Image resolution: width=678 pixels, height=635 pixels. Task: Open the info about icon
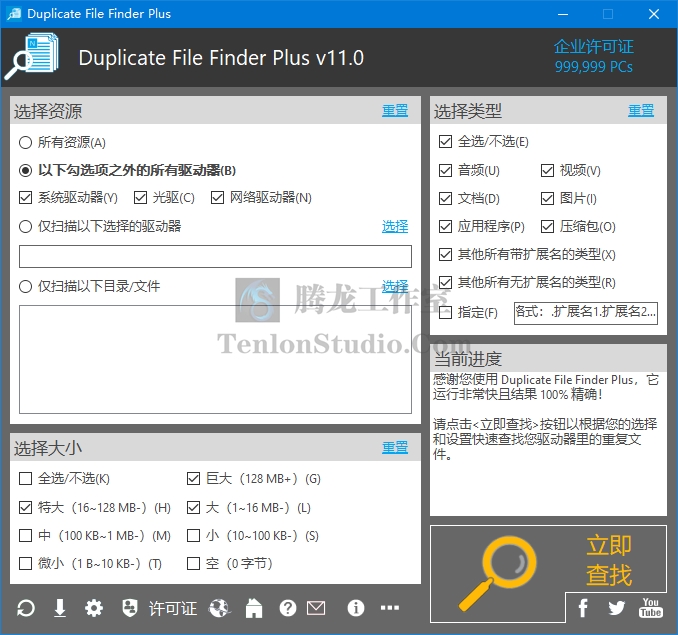click(x=356, y=608)
